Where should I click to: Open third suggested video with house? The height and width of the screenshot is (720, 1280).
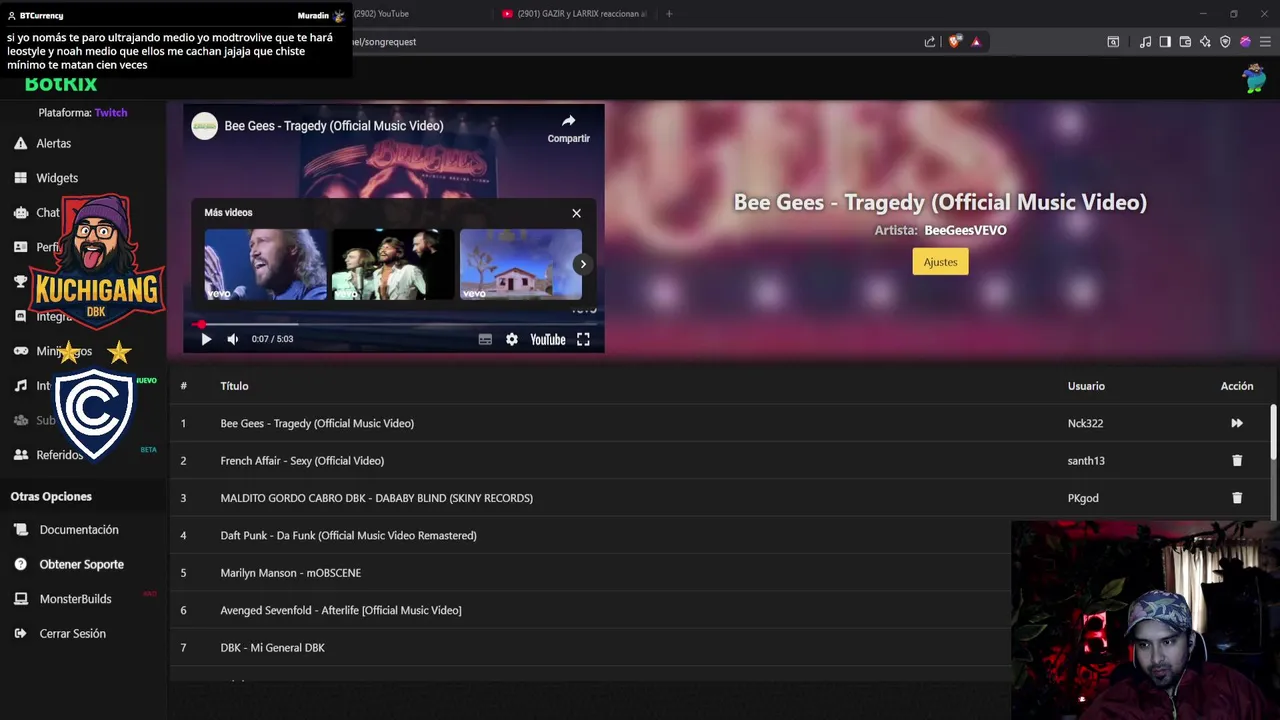click(x=520, y=264)
